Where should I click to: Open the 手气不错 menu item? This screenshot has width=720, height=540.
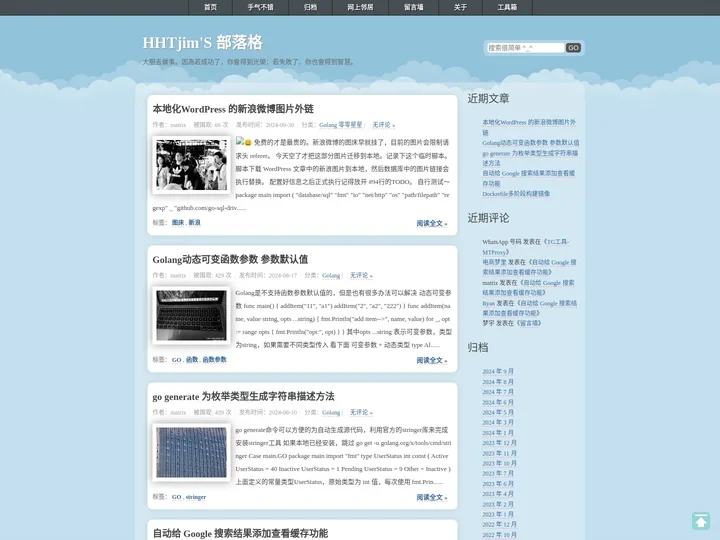260,7
